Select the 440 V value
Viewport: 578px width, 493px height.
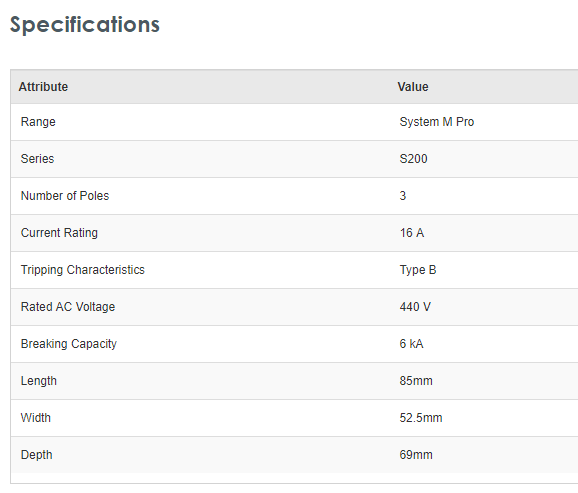click(415, 307)
